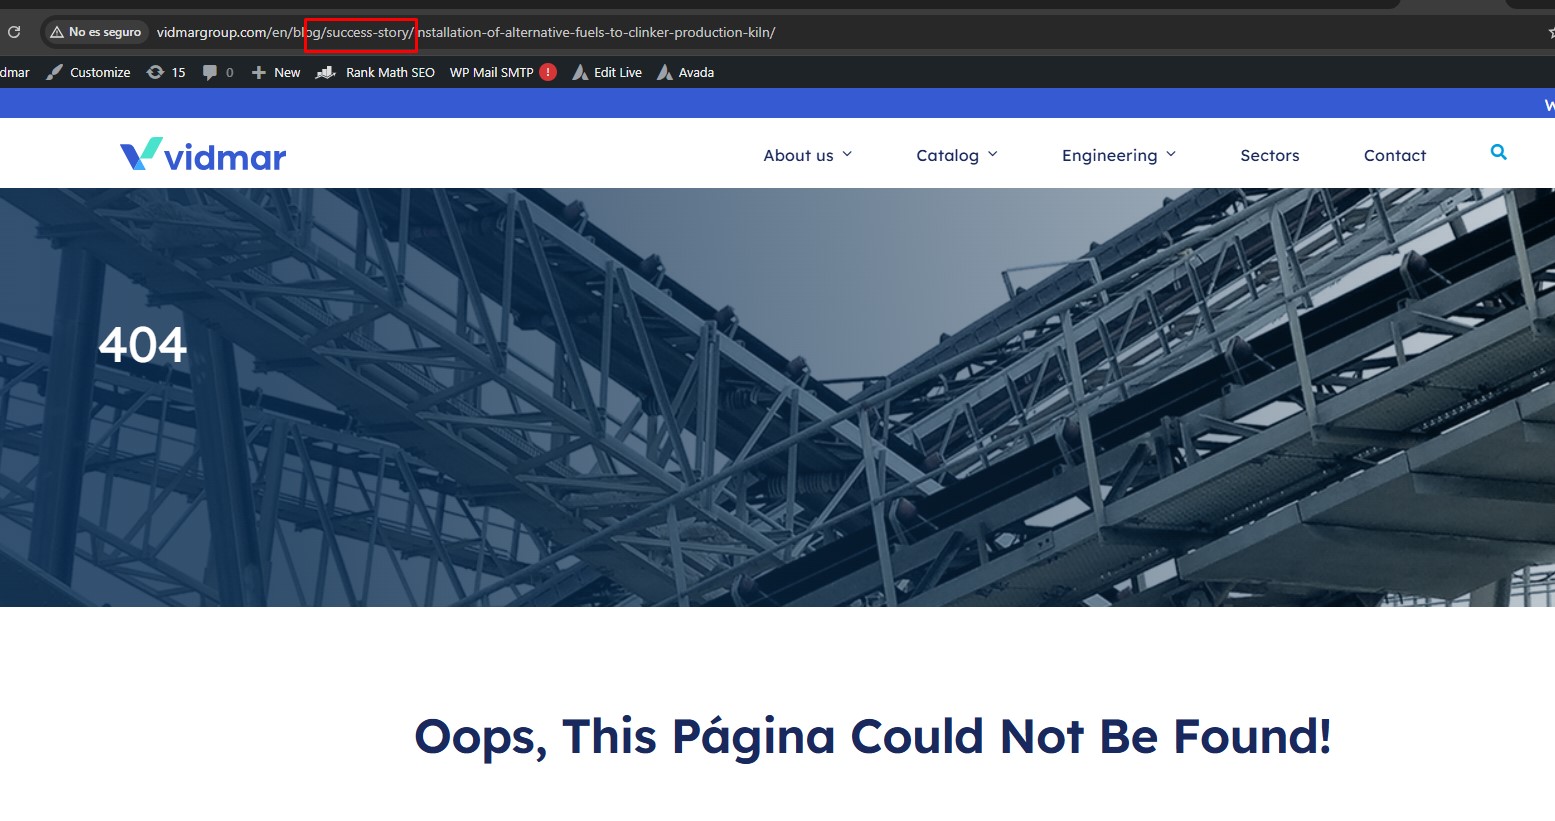Click the Vidmar logo to go home
Screen dimensions: 1555x821
point(203,154)
